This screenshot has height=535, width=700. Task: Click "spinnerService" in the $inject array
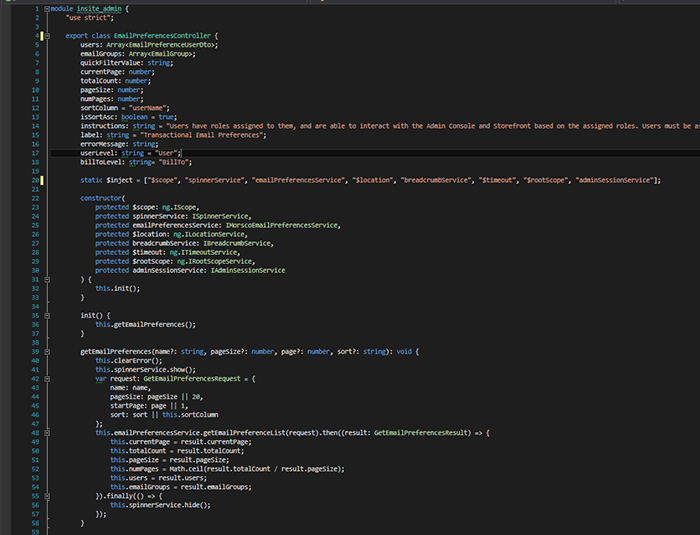[x=214, y=180]
